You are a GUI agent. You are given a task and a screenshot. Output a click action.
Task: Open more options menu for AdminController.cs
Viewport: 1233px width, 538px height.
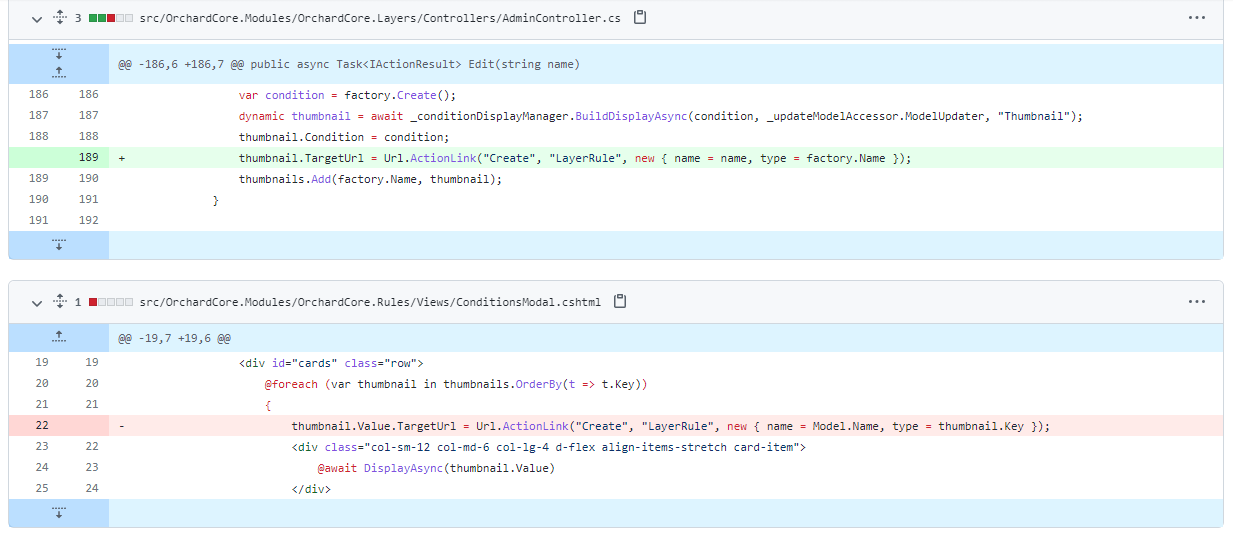[1197, 18]
